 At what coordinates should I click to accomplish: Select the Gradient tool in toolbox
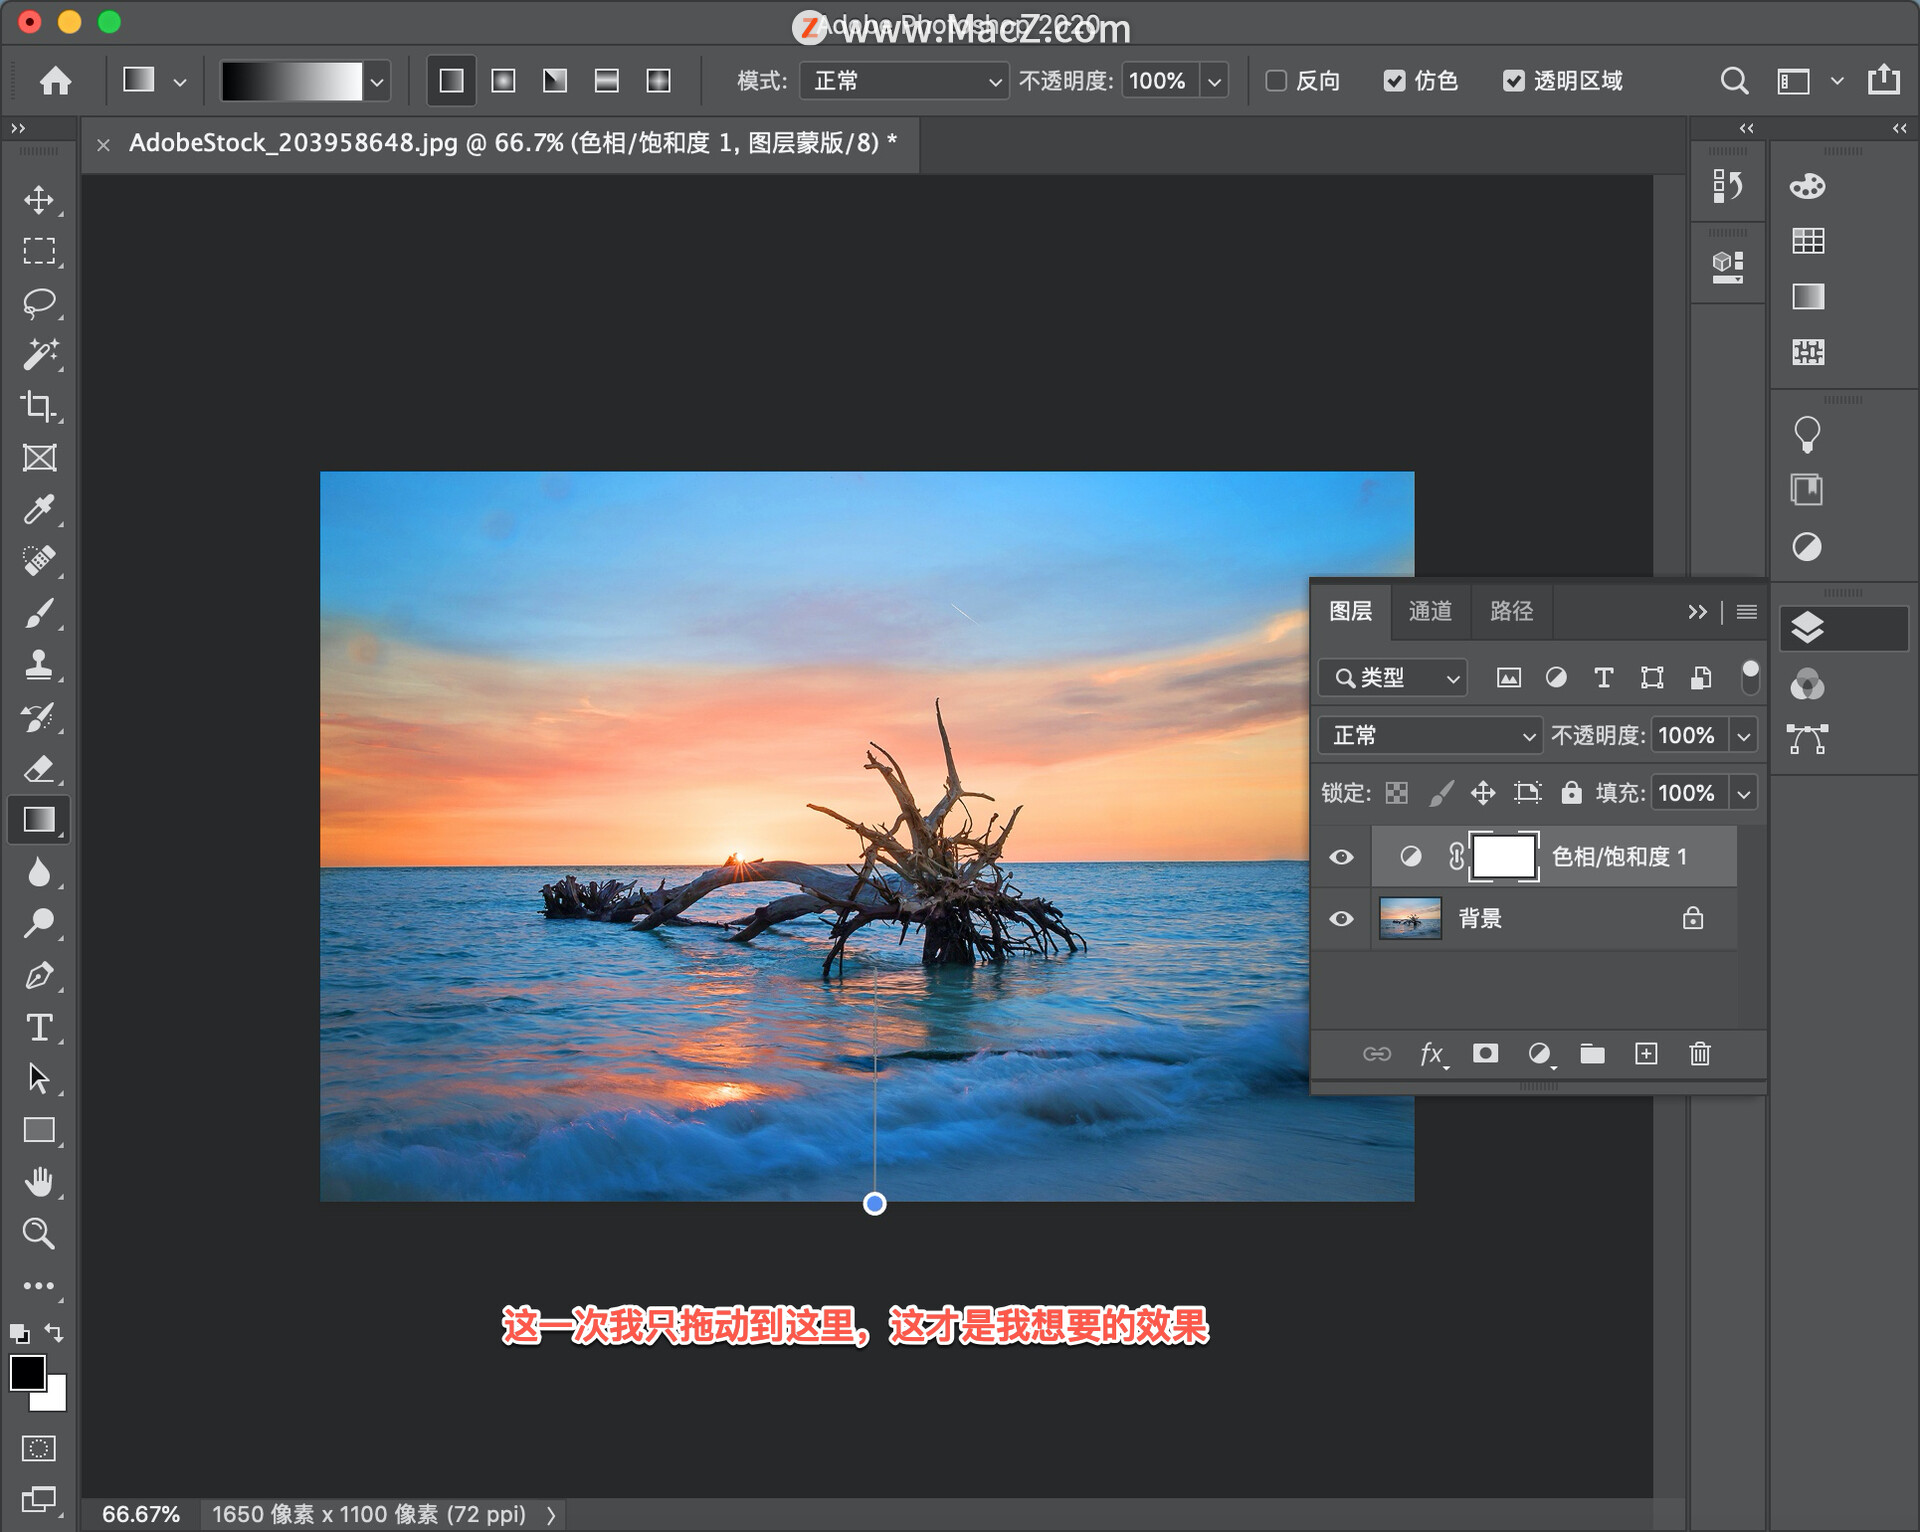(39, 820)
